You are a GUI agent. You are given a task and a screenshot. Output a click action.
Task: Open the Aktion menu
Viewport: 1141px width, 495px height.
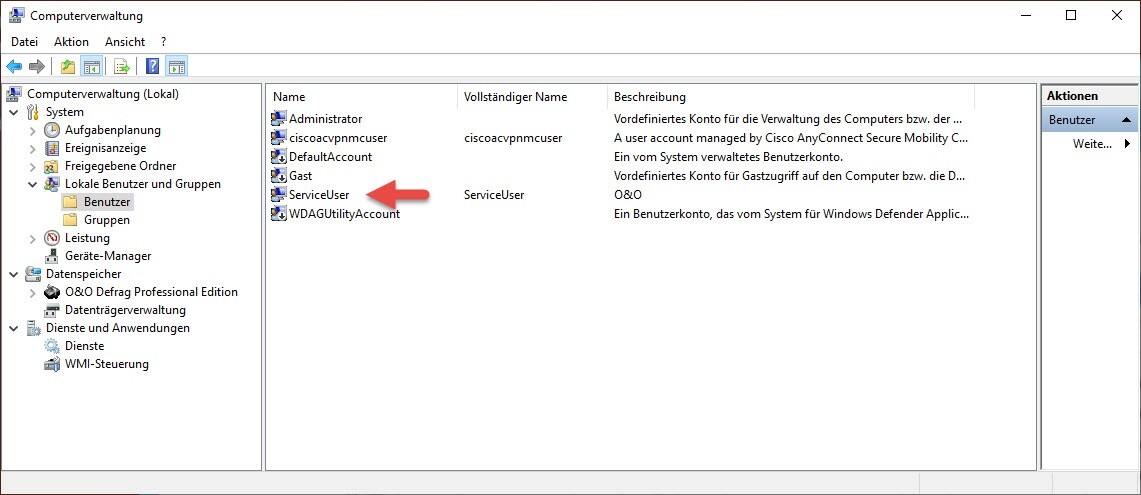71,42
